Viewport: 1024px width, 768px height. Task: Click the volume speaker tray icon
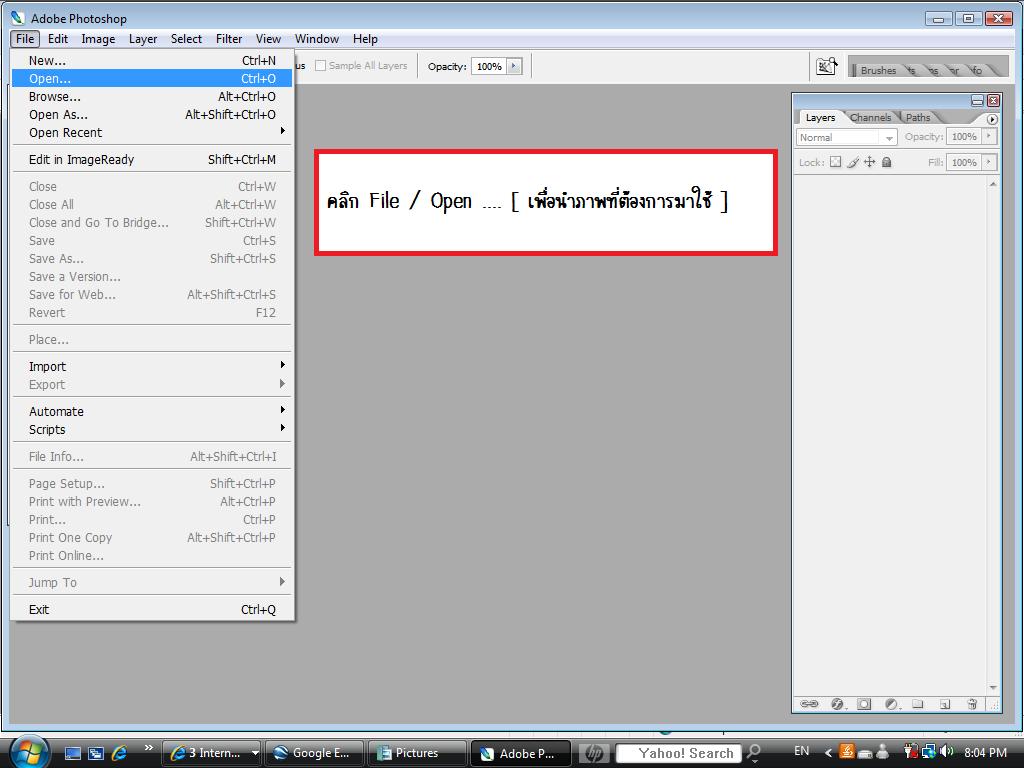tap(947, 752)
